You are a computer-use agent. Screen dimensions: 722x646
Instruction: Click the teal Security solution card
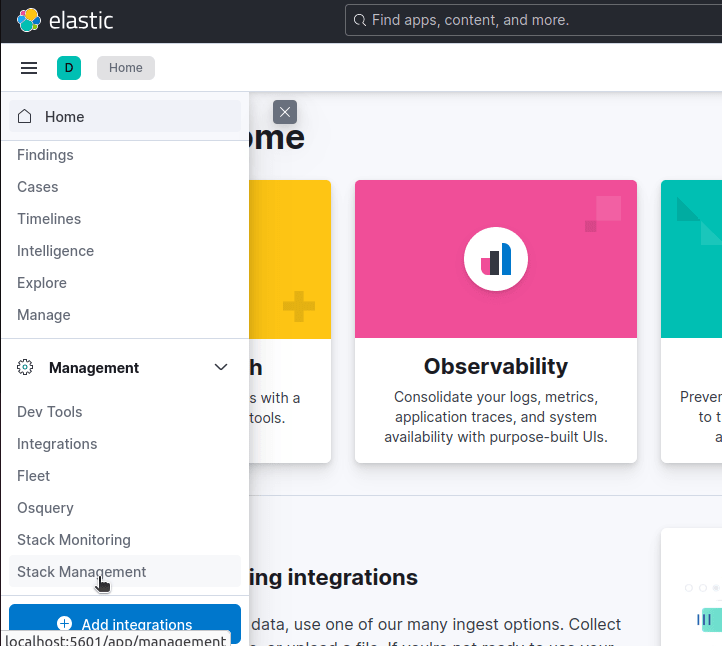(691, 321)
